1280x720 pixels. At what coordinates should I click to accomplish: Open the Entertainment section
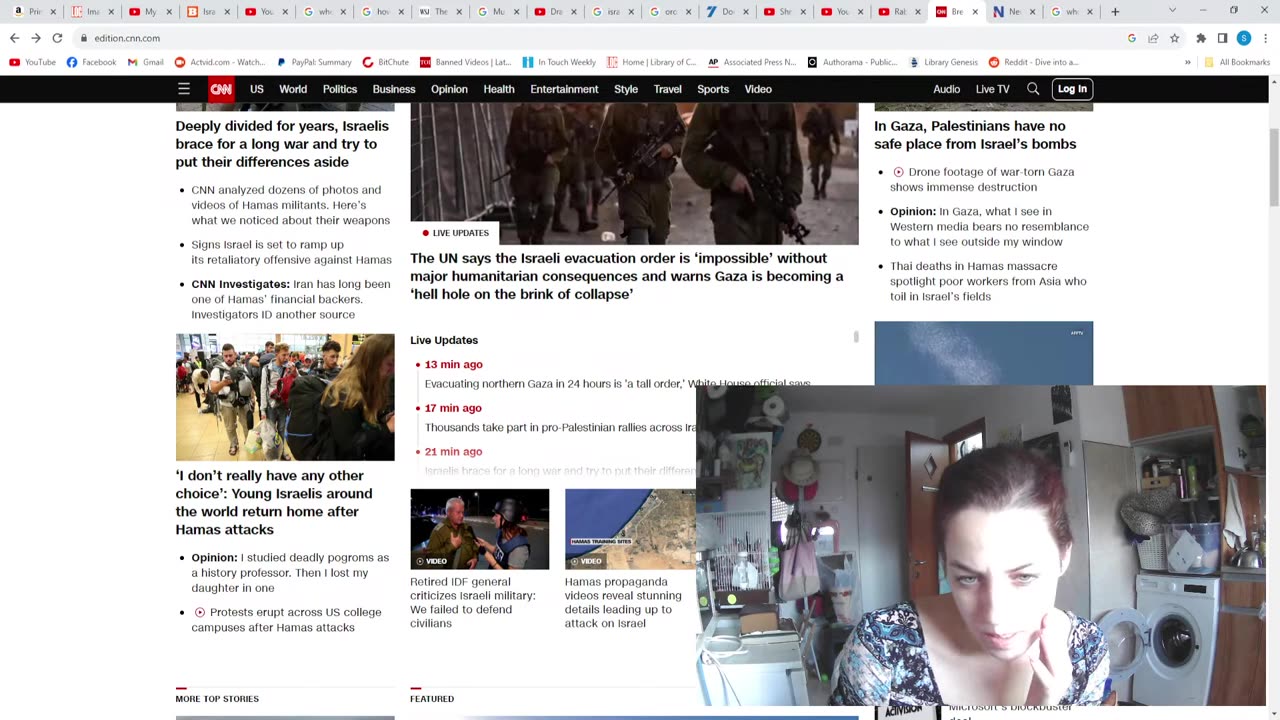[564, 89]
